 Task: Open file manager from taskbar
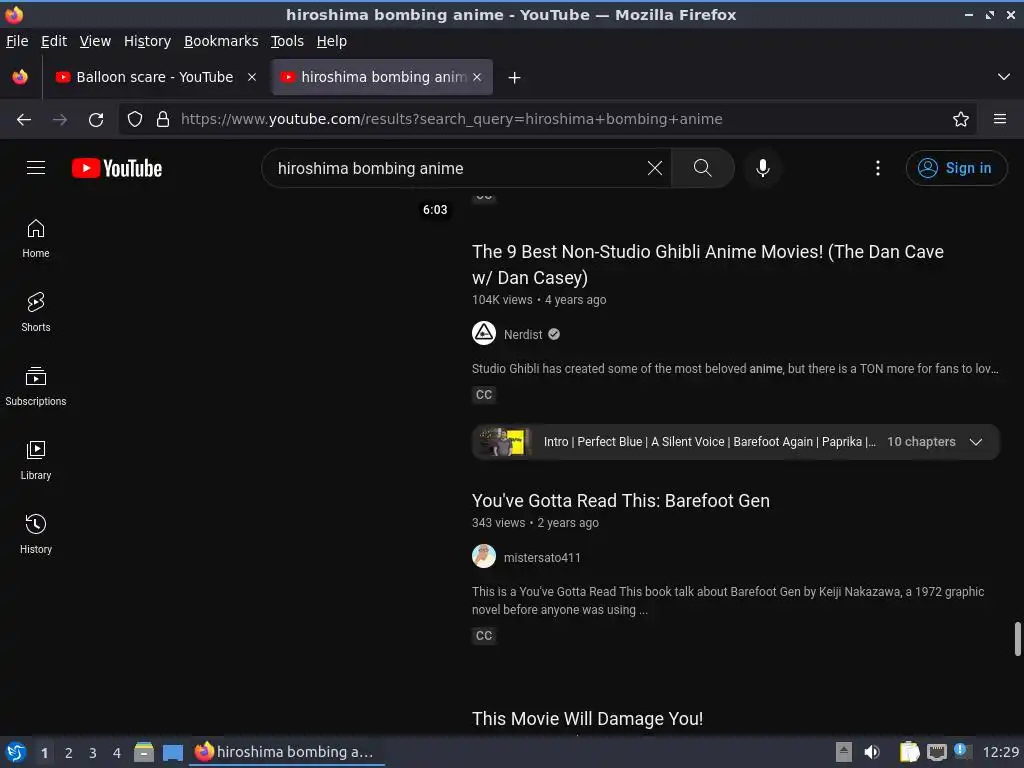[144, 752]
